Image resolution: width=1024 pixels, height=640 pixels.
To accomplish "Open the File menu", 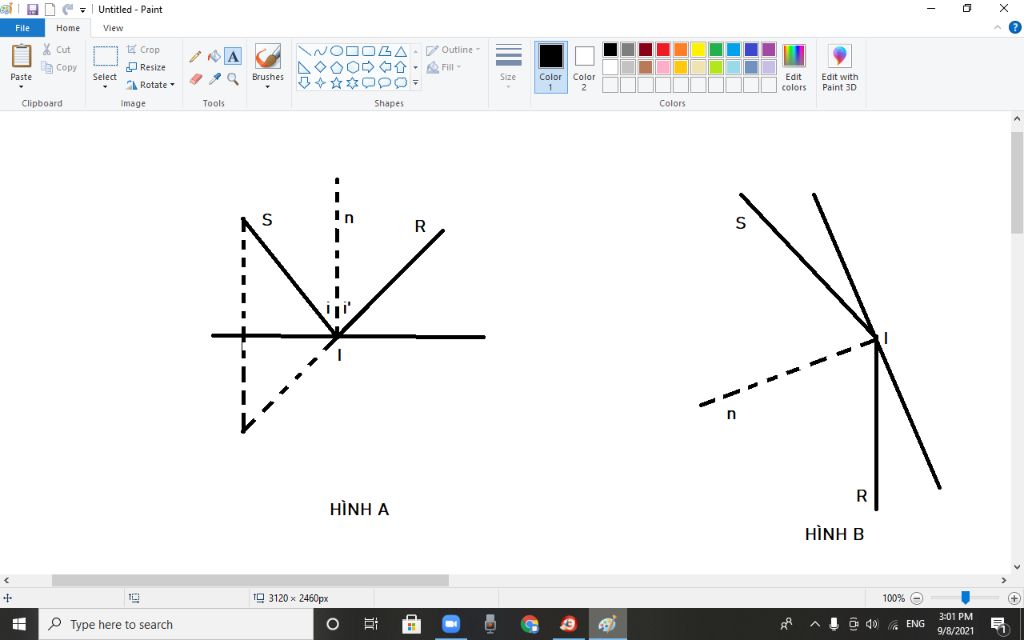I will pyautogui.click(x=22, y=28).
